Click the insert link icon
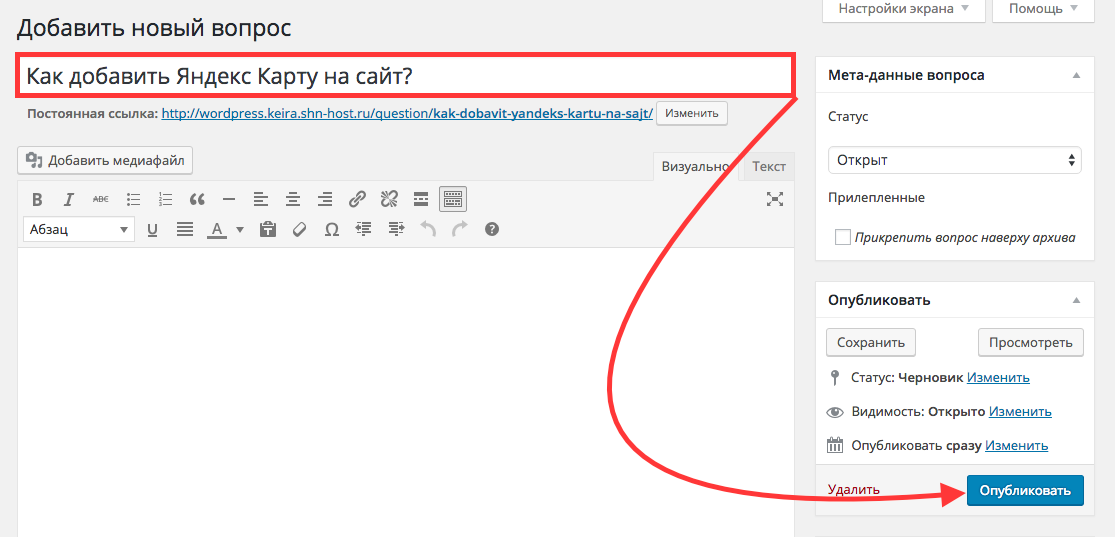1115x537 pixels. [357, 199]
